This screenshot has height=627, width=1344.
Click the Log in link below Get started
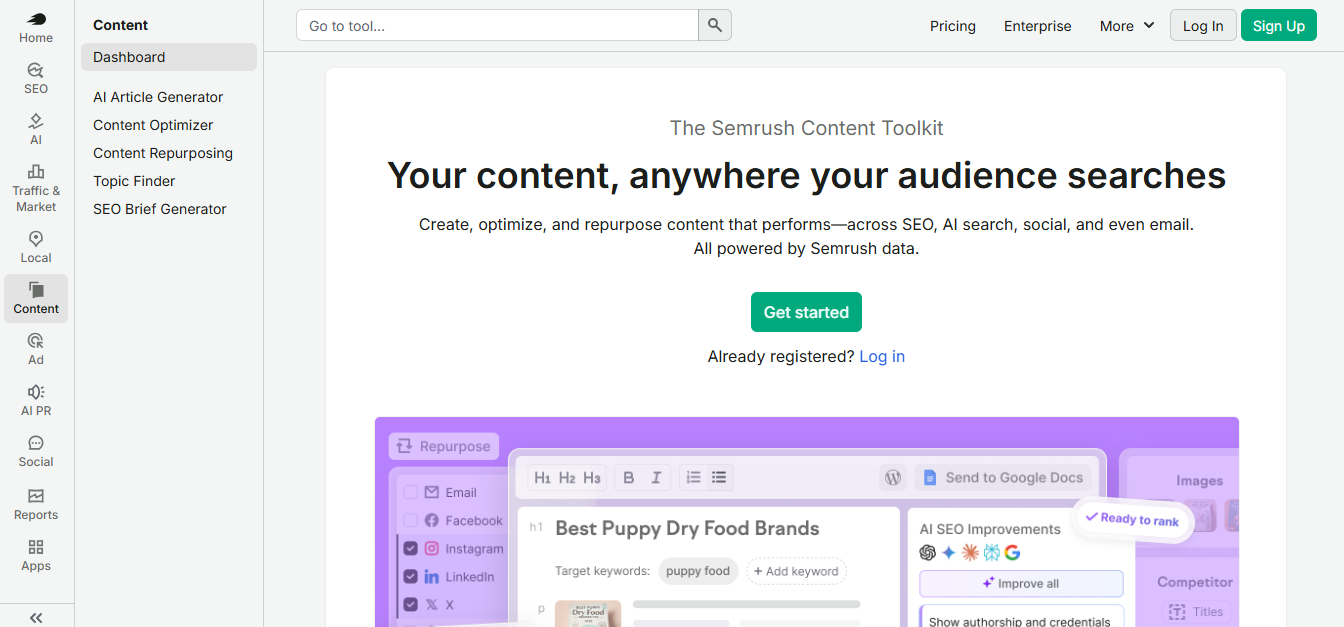pyautogui.click(x=882, y=356)
